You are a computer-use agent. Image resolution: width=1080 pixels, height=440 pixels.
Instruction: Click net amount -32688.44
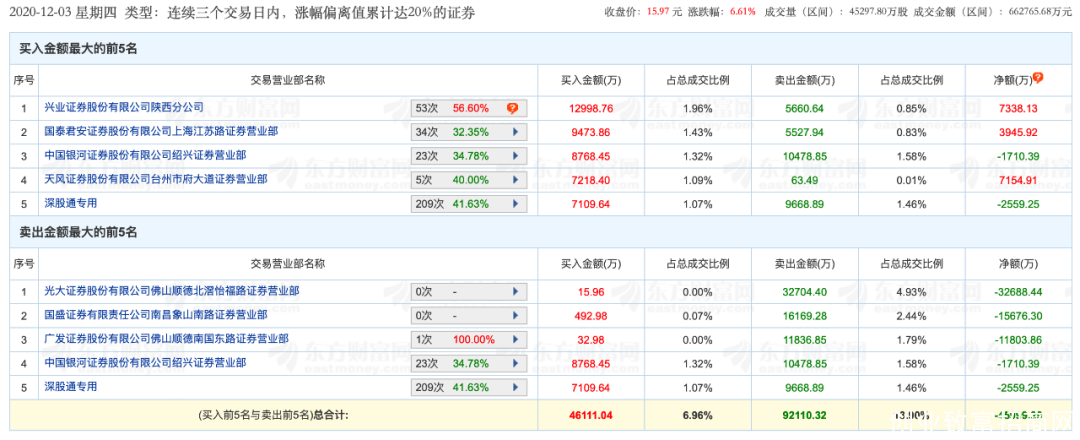(x=1017, y=292)
